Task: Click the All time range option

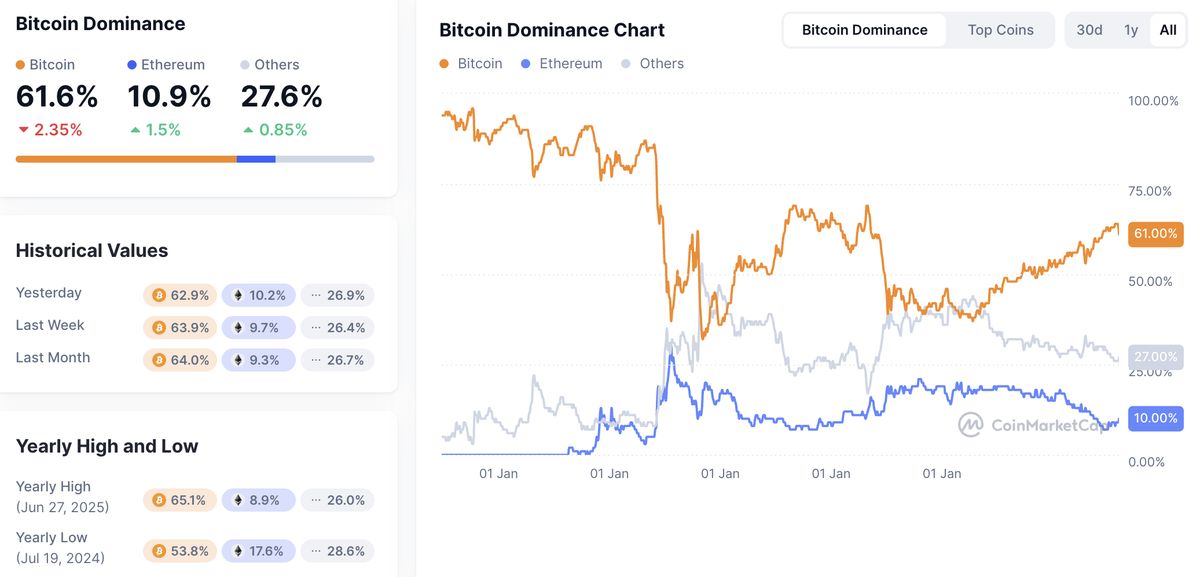Action: (x=1167, y=30)
